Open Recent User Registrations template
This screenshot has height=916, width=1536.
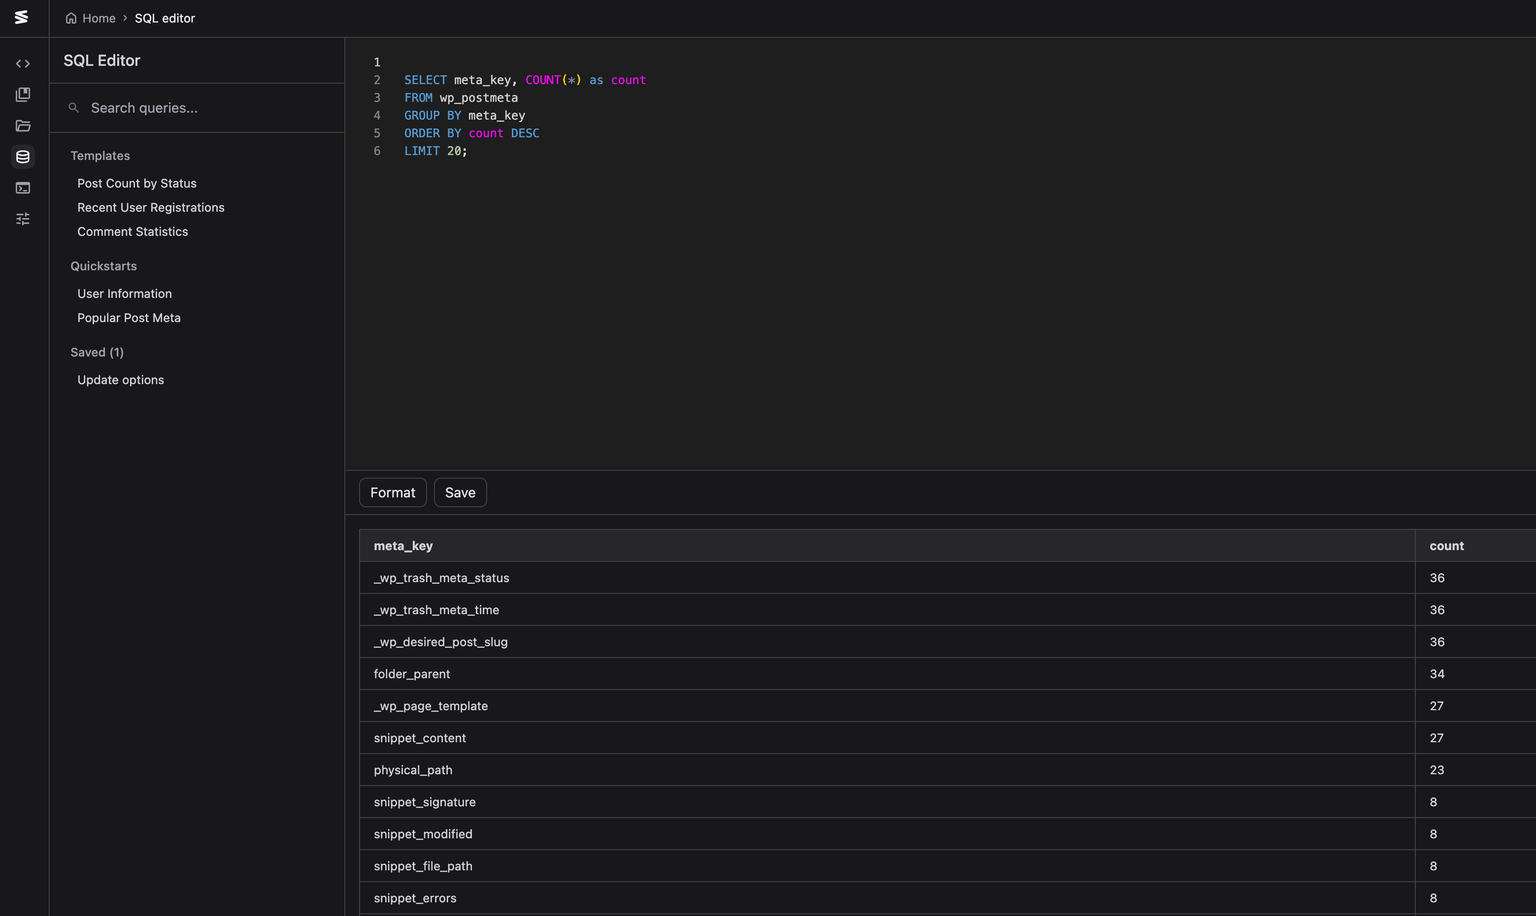(151, 207)
